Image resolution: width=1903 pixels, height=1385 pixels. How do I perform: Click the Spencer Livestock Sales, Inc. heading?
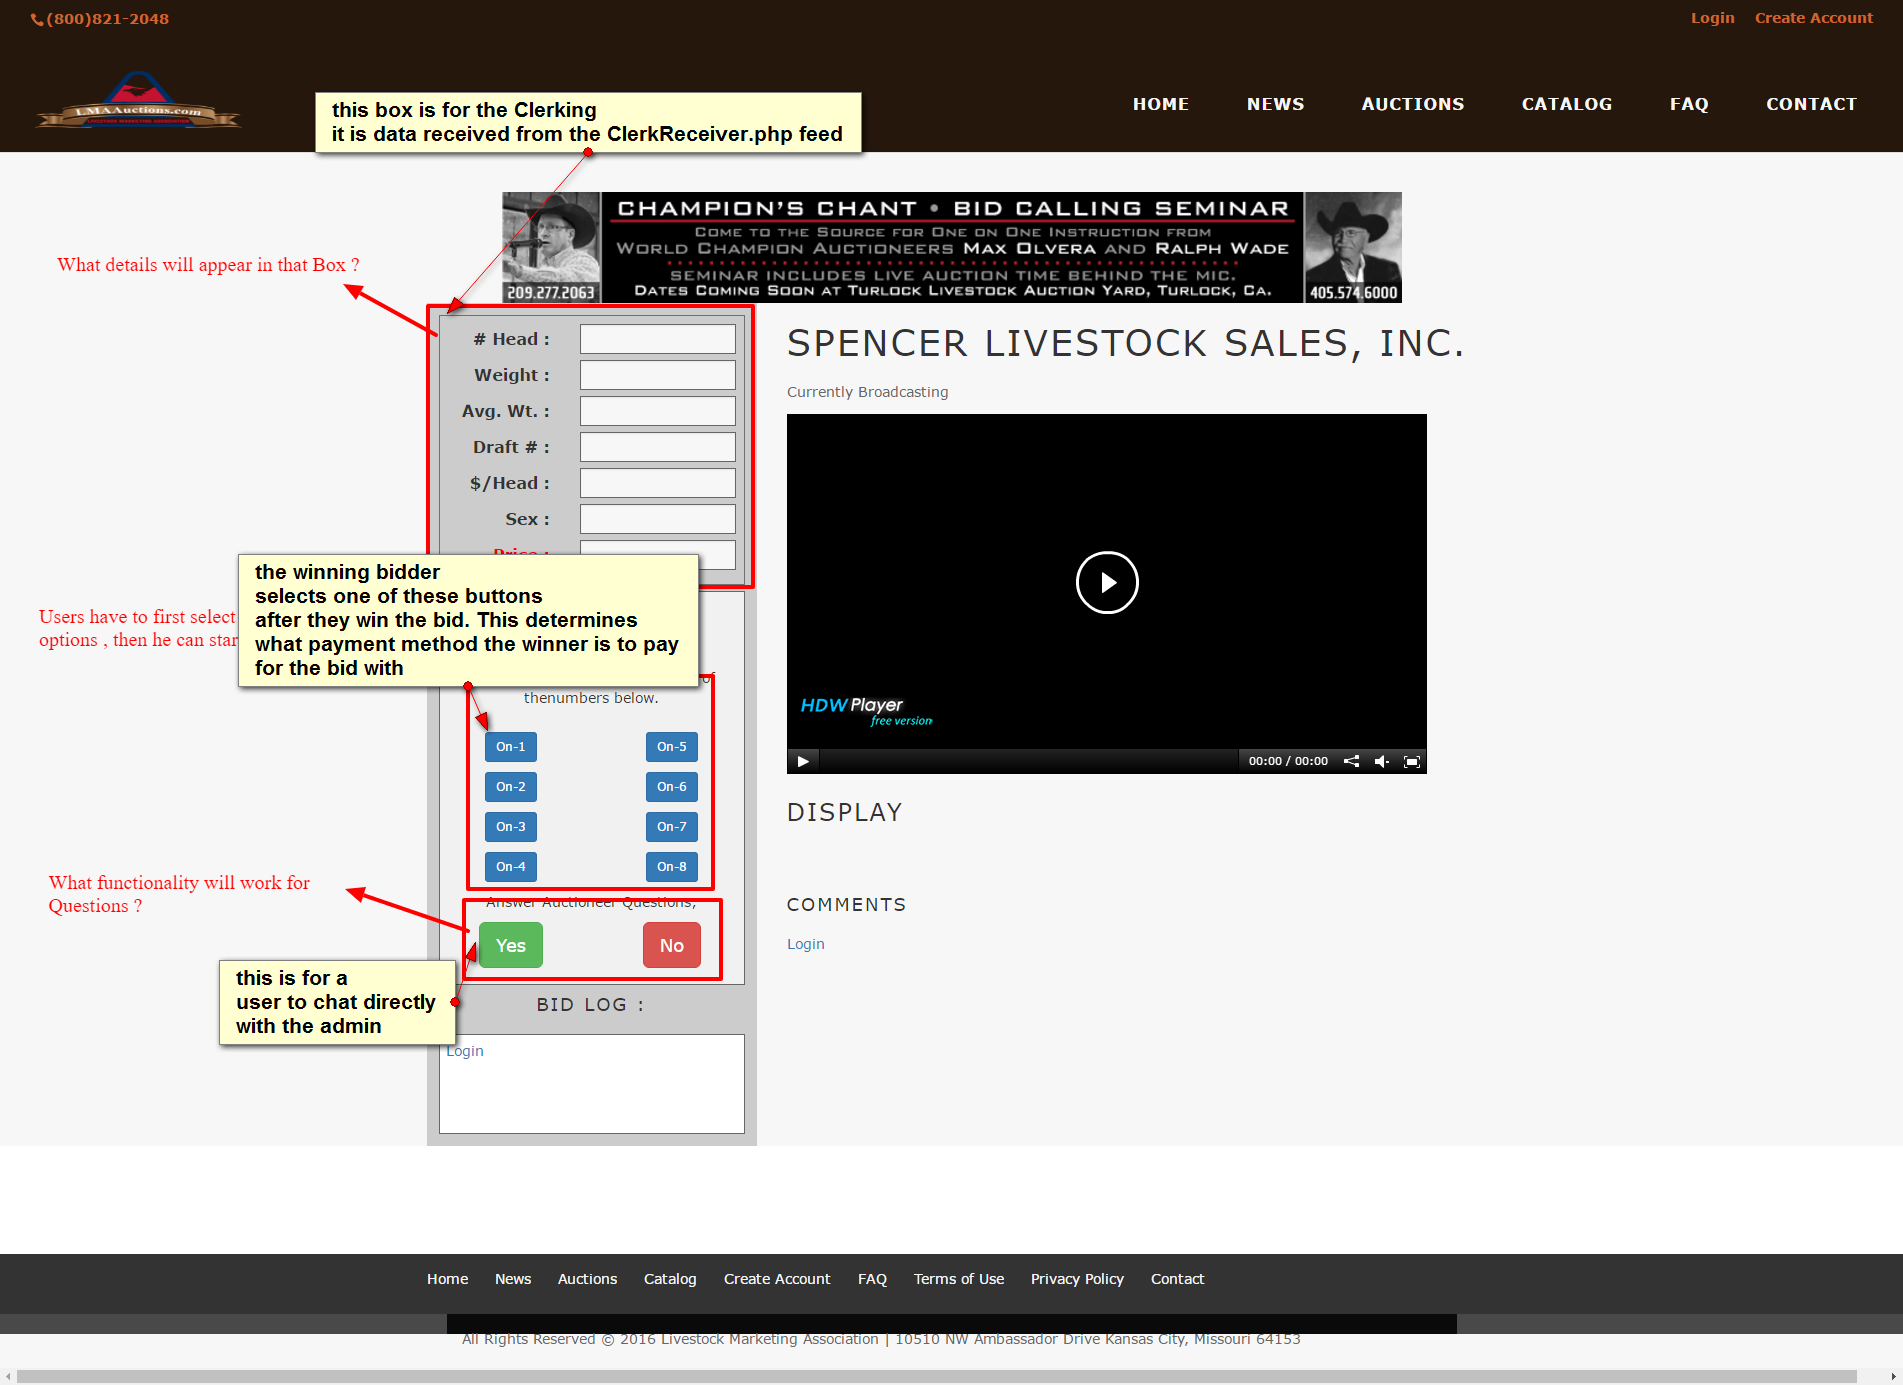point(1125,343)
